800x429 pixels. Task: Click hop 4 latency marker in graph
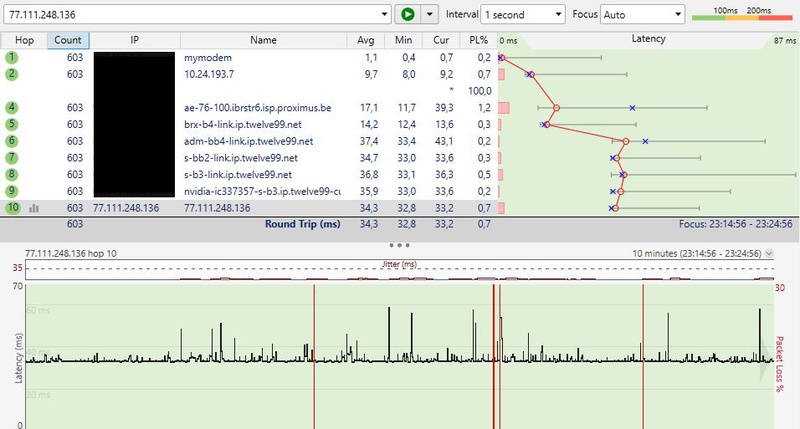(557, 108)
